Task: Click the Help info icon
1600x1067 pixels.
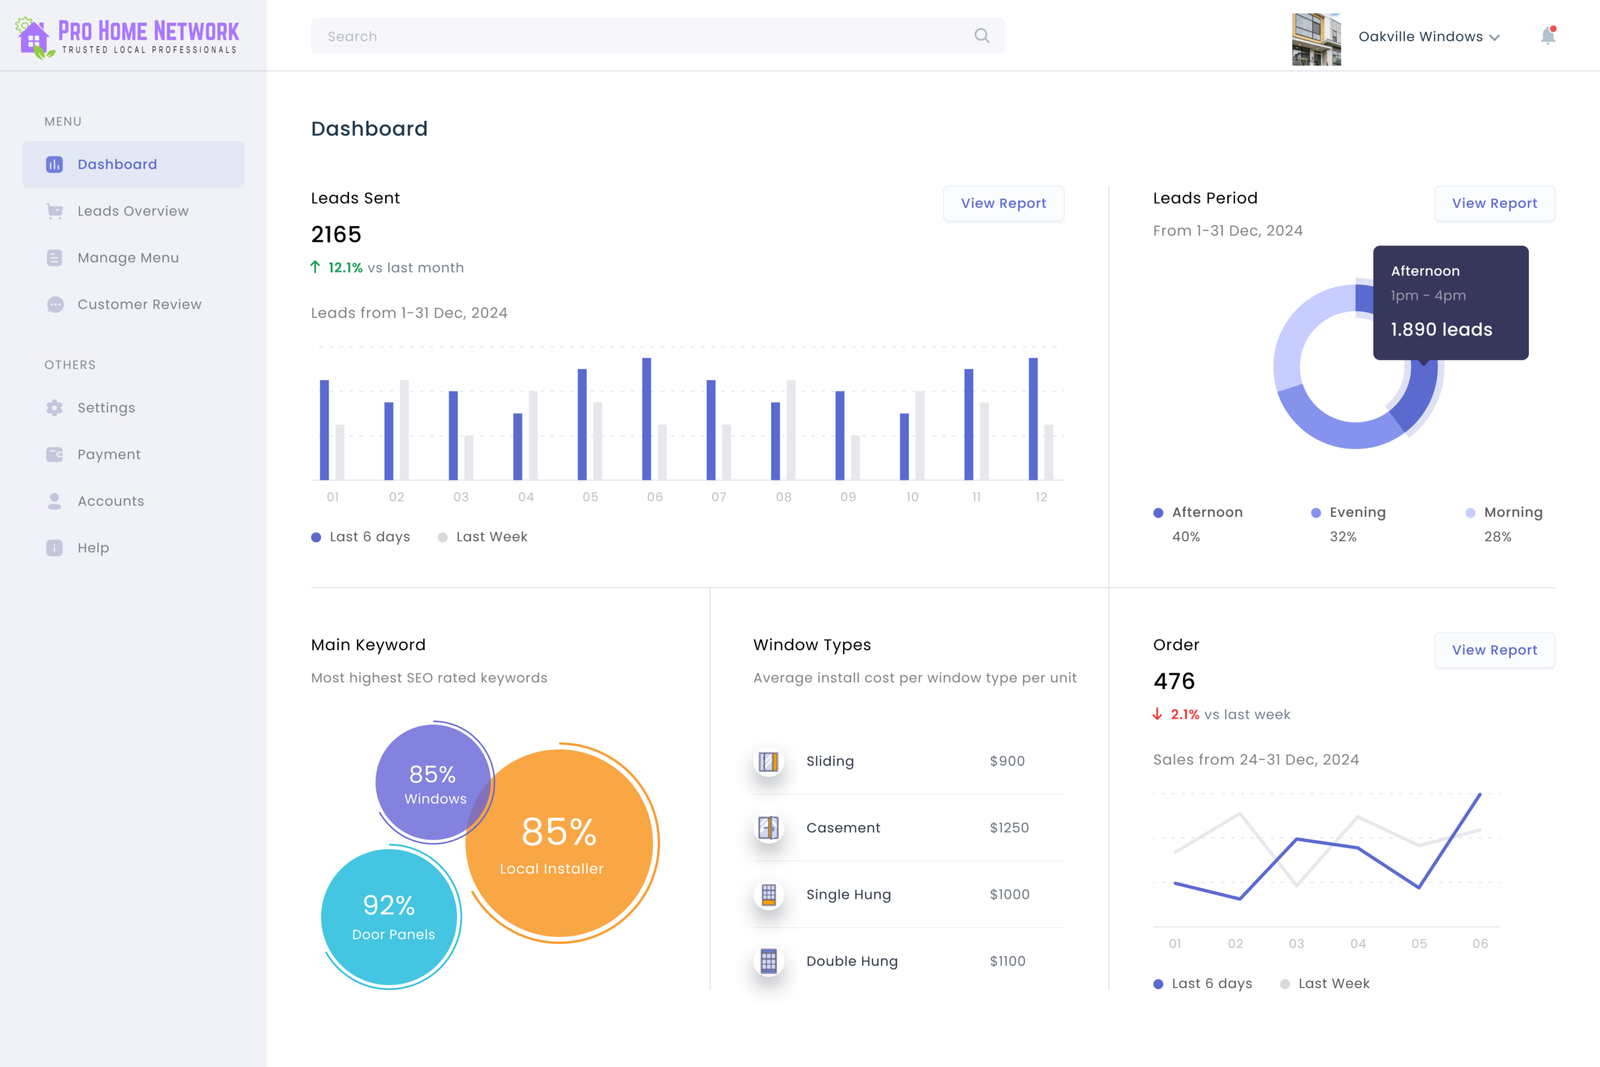Action: [x=55, y=547]
